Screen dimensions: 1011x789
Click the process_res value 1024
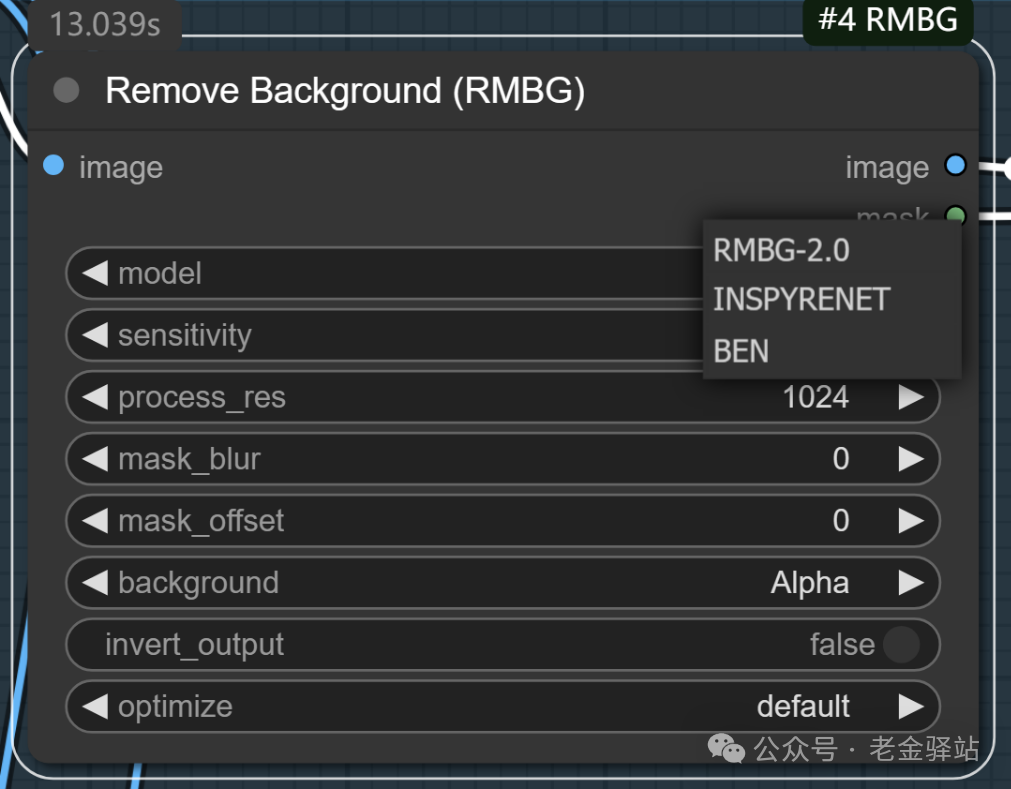(x=816, y=397)
